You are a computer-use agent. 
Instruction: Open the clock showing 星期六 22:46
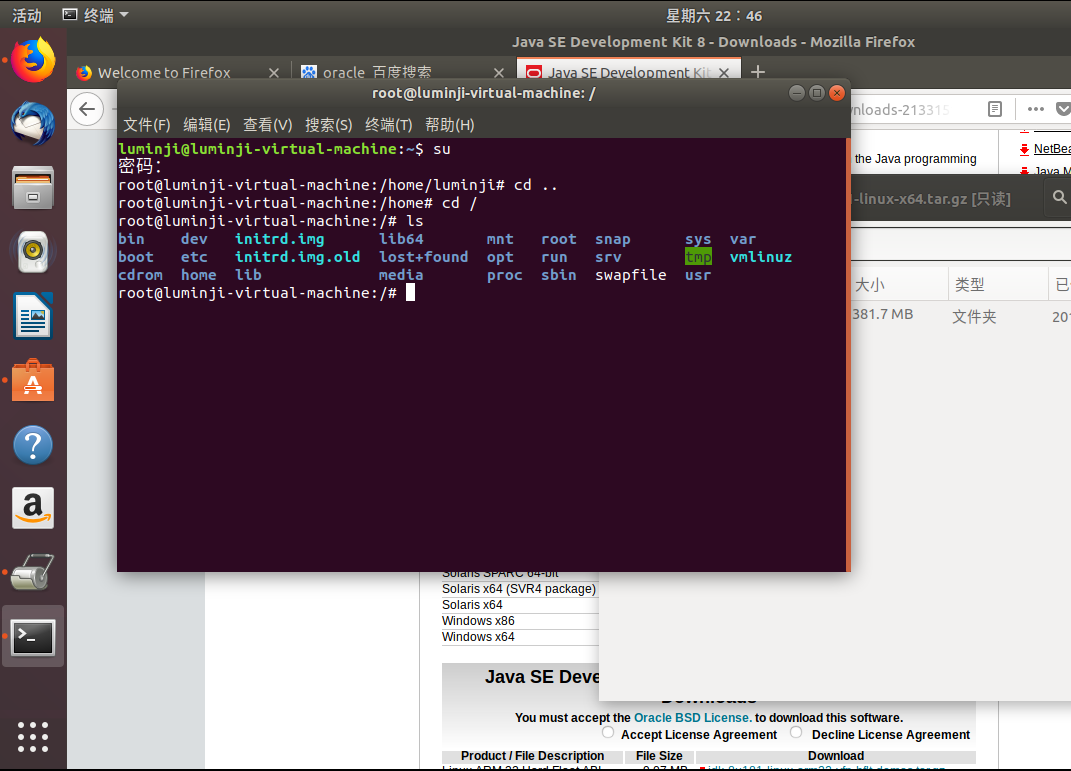714,16
